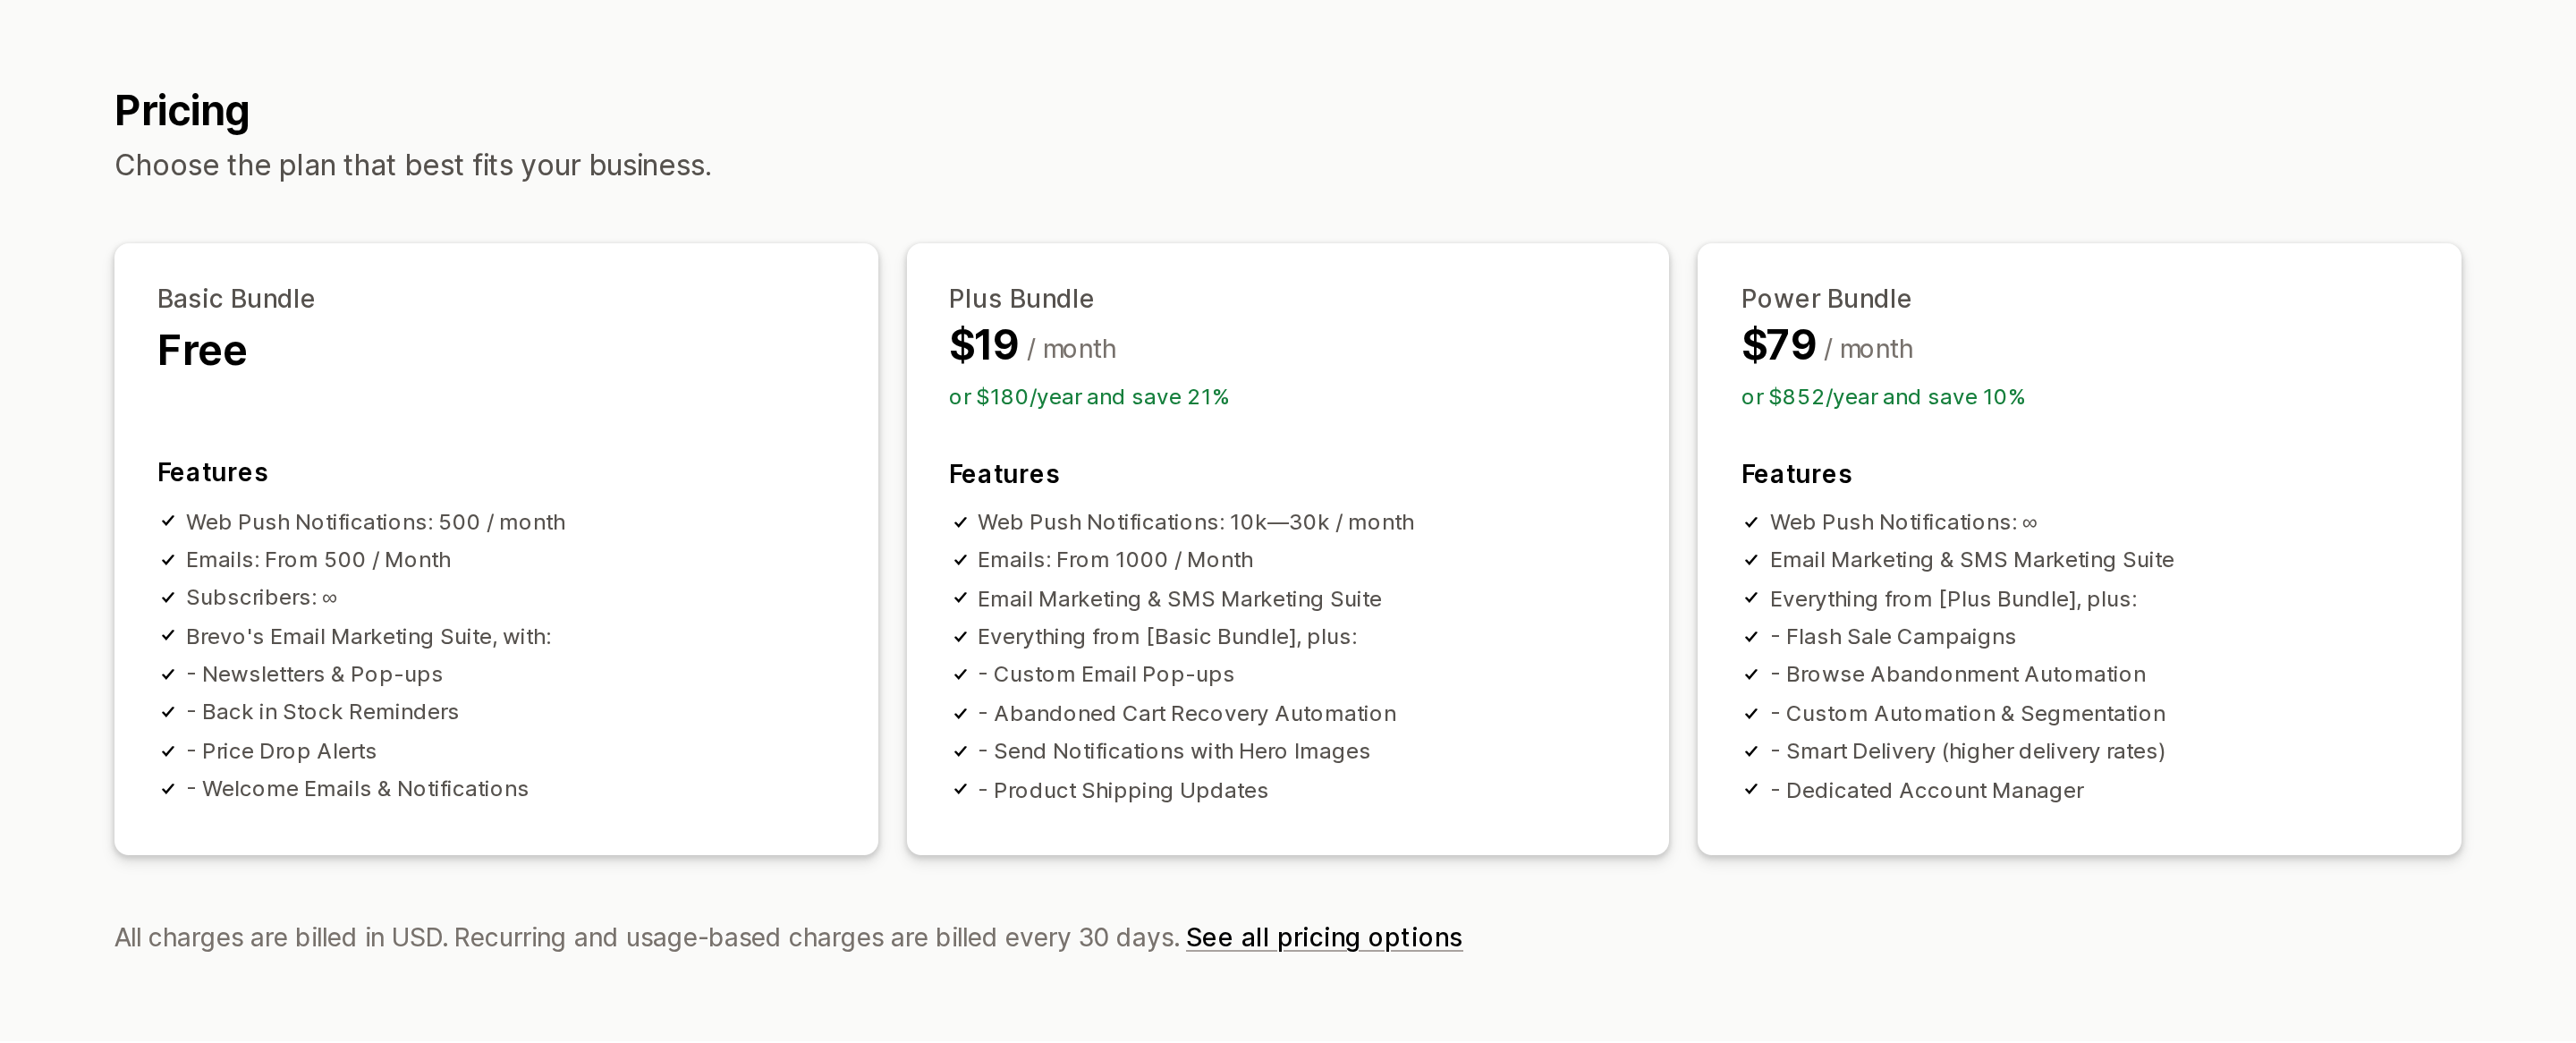Click the text Brevo's Email Marketing Suite, with:
Viewport: 2576px width, 1043px height.
click(369, 637)
